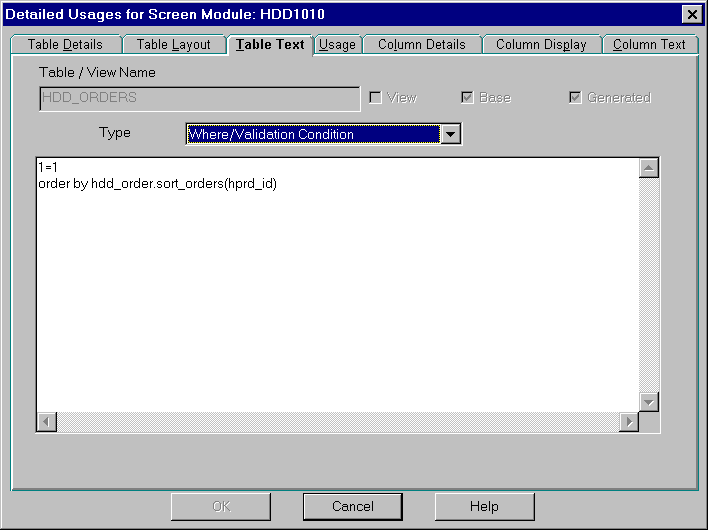Select the Usage tab
Viewport: 708px width, 530px height.
(337, 45)
